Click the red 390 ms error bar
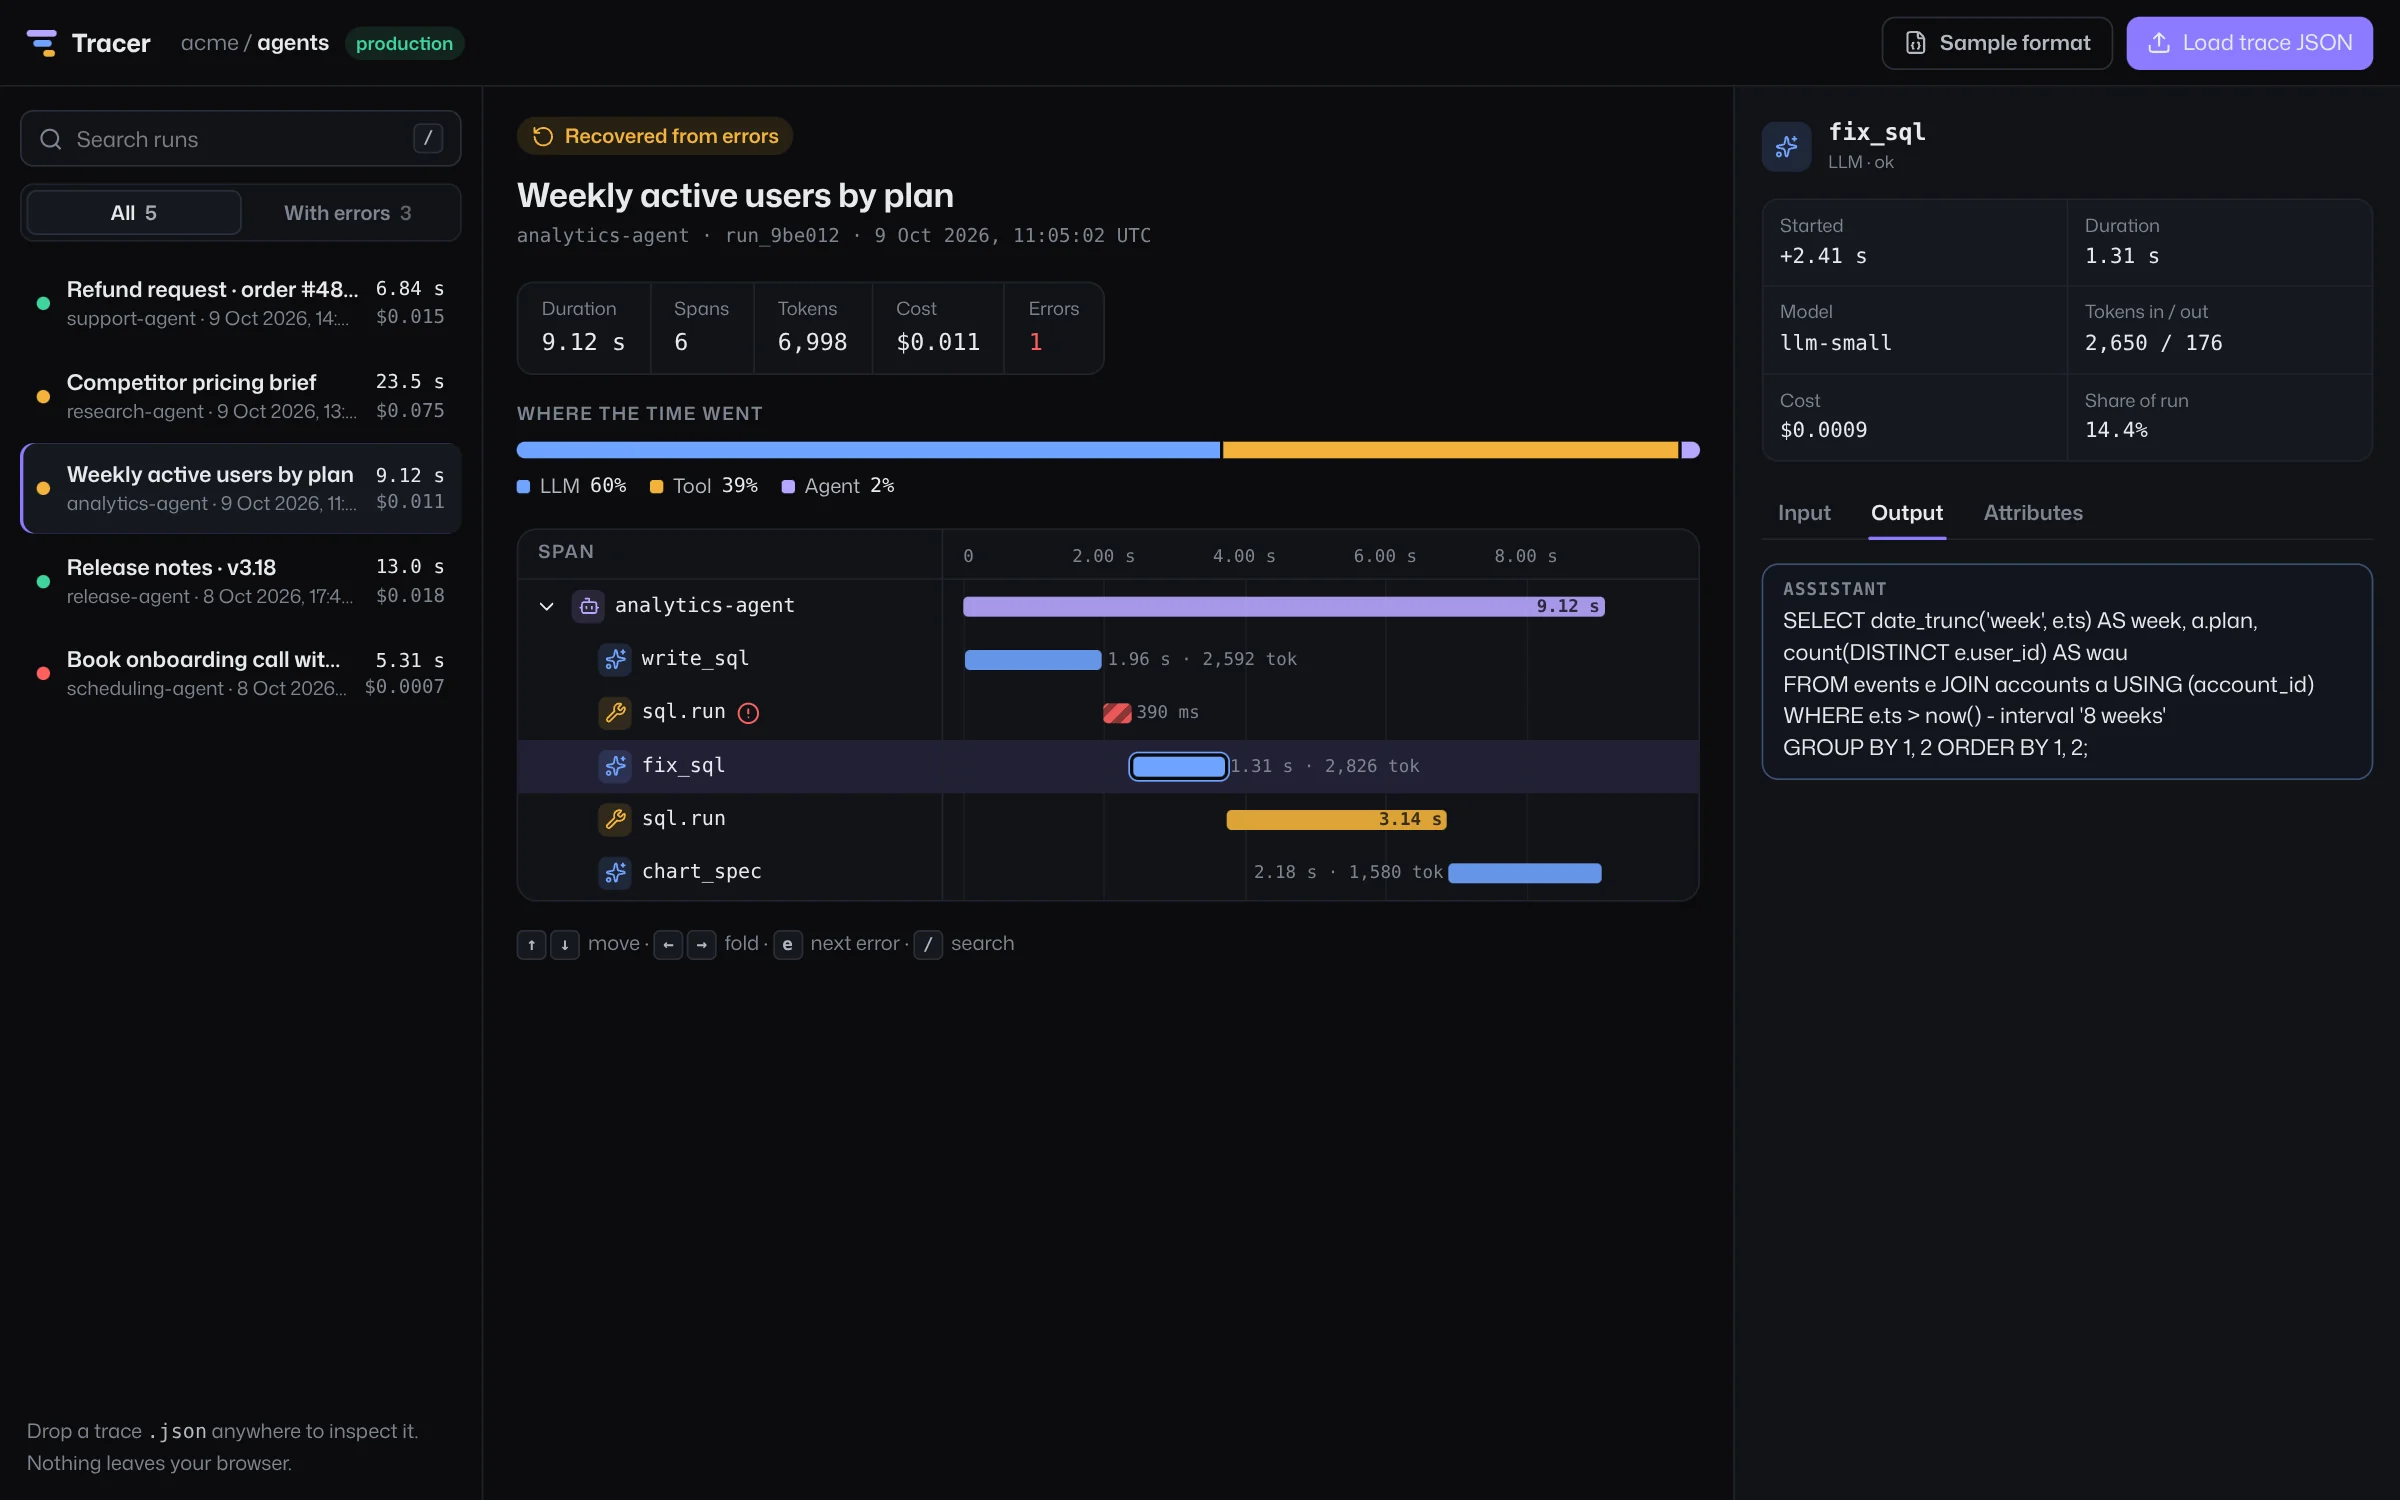The image size is (2400, 1500). click(x=1117, y=713)
